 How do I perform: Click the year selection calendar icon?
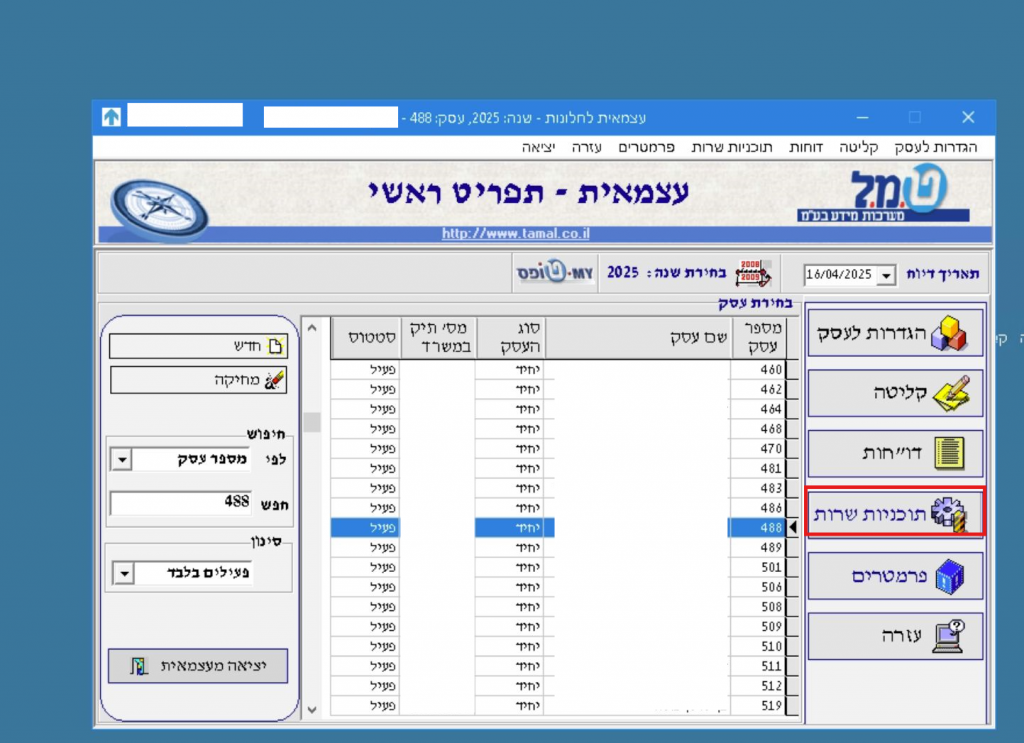(753, 273)
